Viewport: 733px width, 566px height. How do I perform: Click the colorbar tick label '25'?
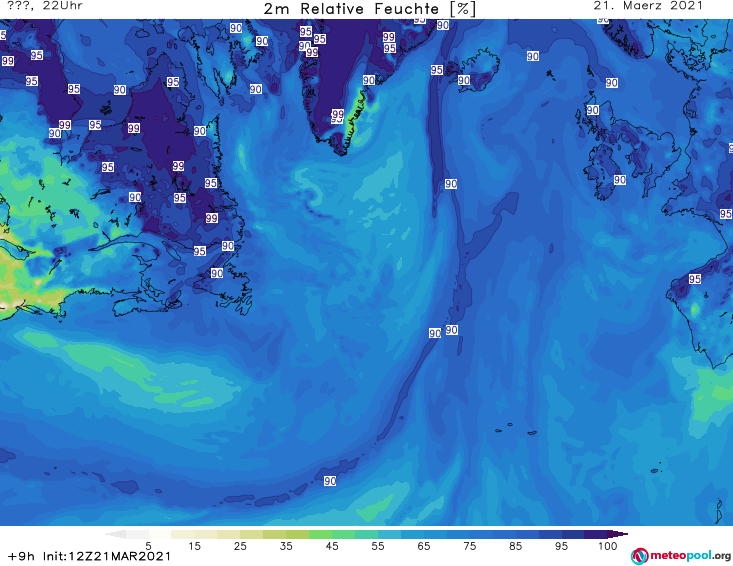point(240,546)
